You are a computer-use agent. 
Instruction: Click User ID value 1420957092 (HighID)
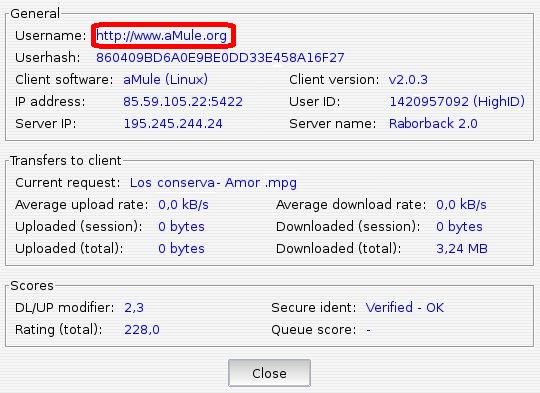457,102
